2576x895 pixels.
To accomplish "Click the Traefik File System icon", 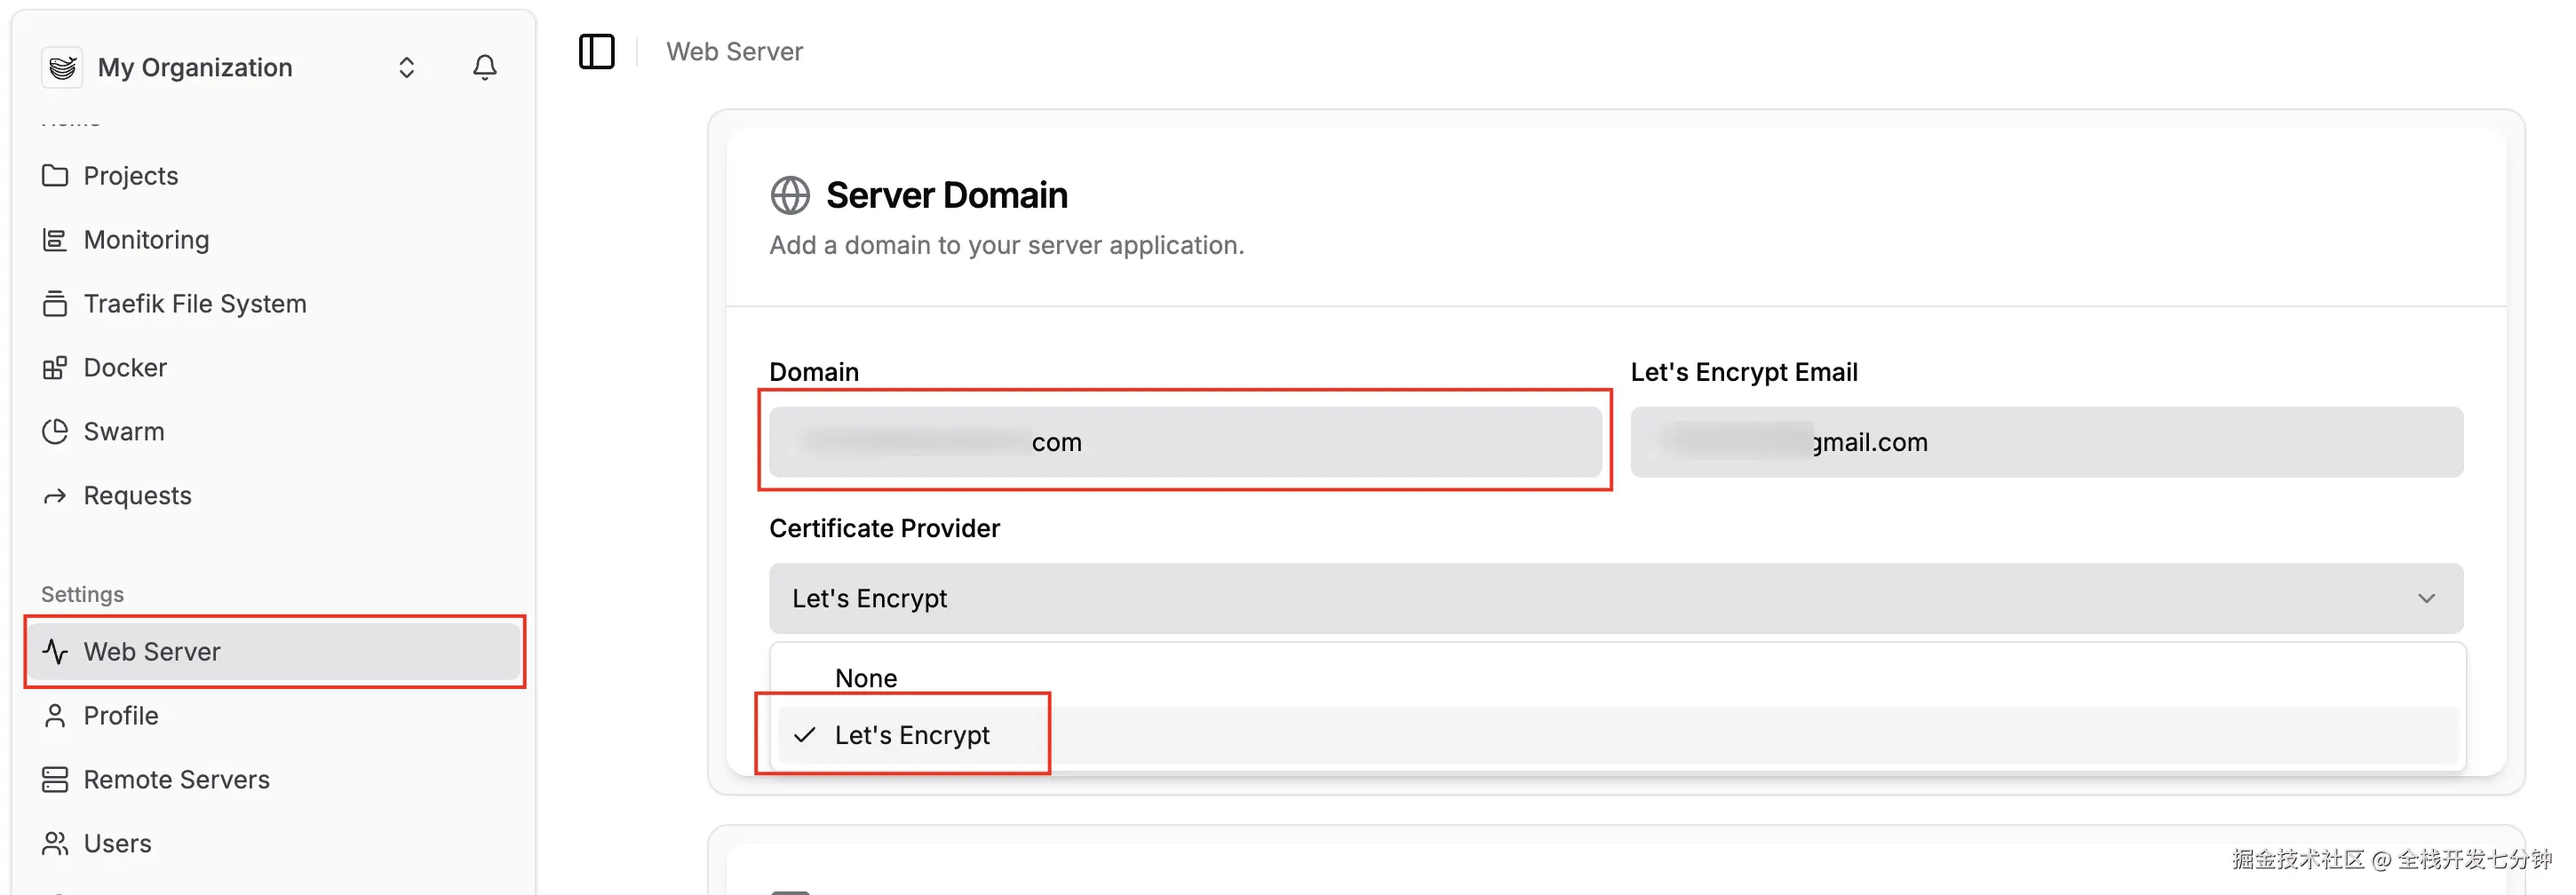I will (55, 304).
